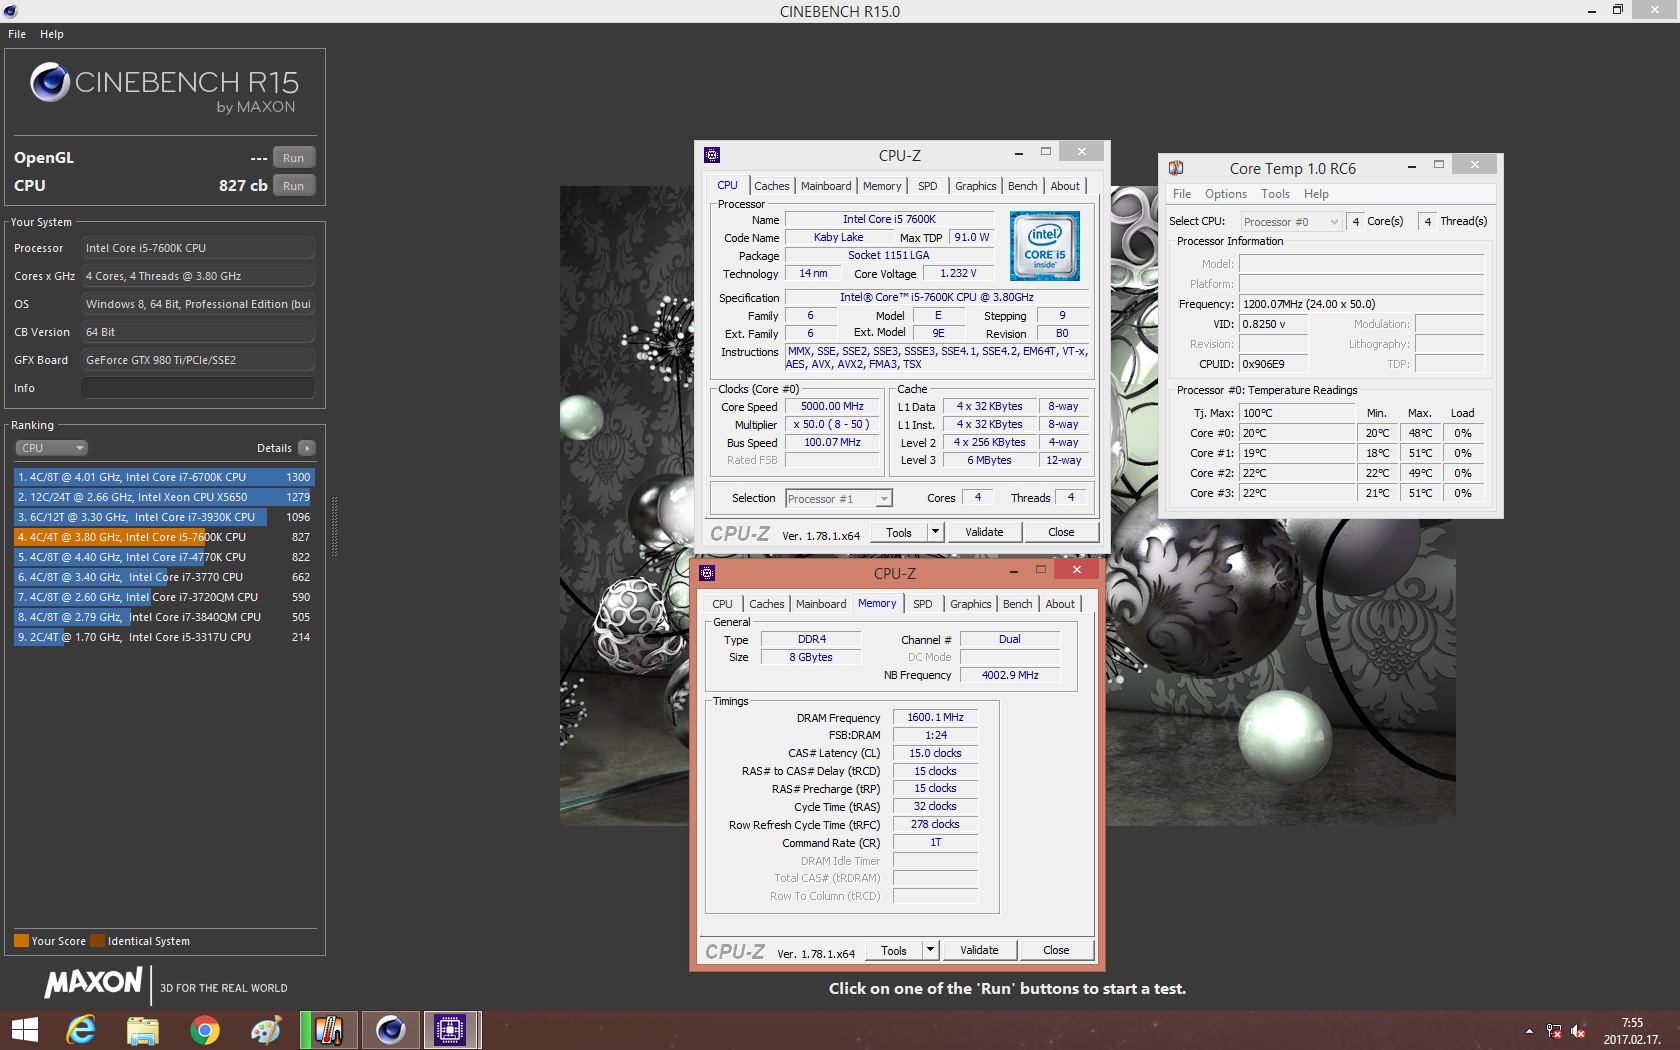Image resolution: width=1680 pixels, height=1050 pixels.
Task: Run the OpenGL benchmark
Action: pos(293,158)
